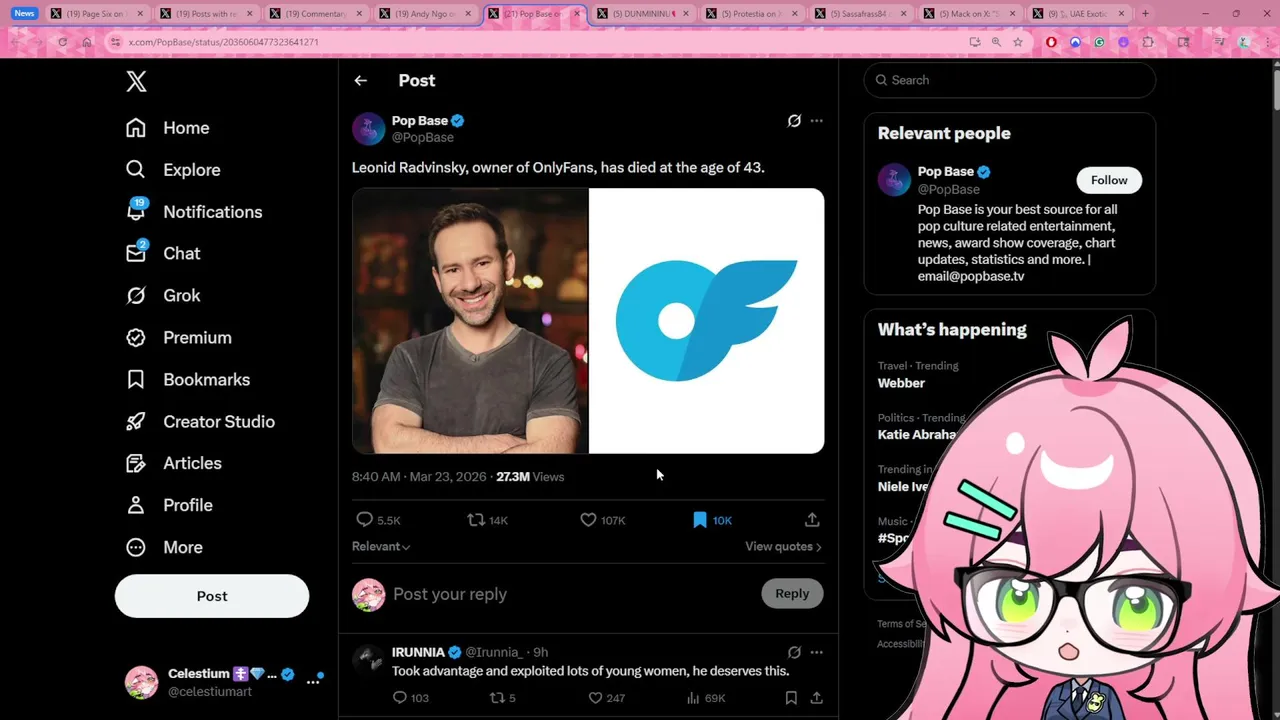Image resolution: width=1280 pixels, height=720 pixels.
Task: Click View quotes link
Action: (x=783, y=547)
